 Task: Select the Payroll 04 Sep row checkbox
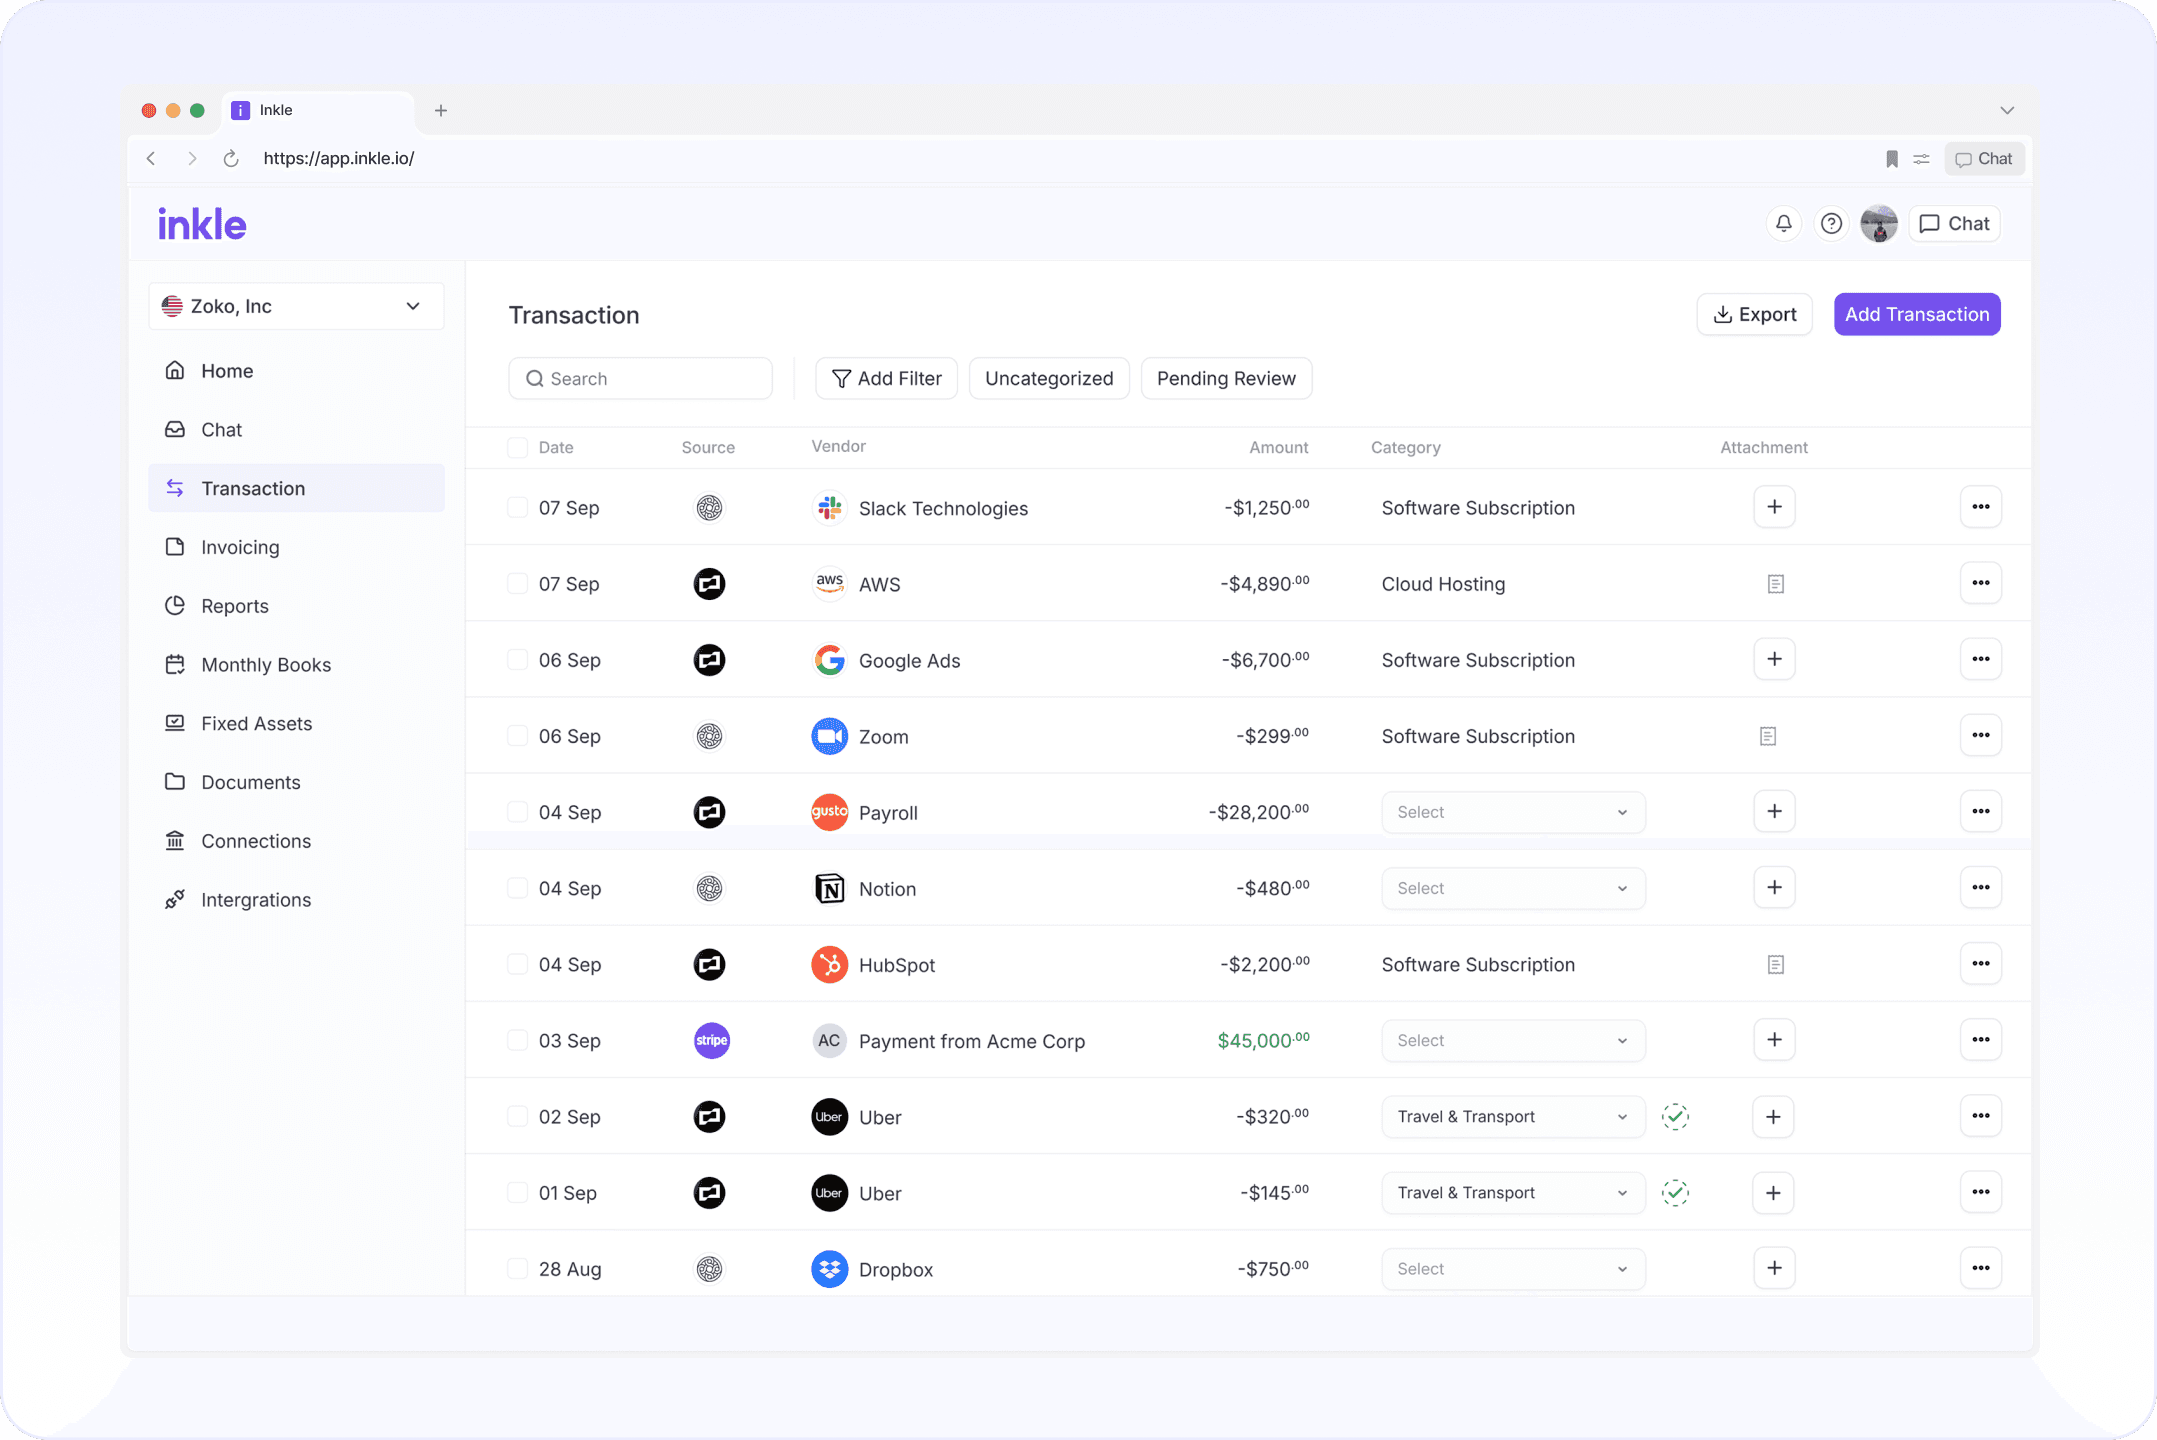(x=517, y=812)
